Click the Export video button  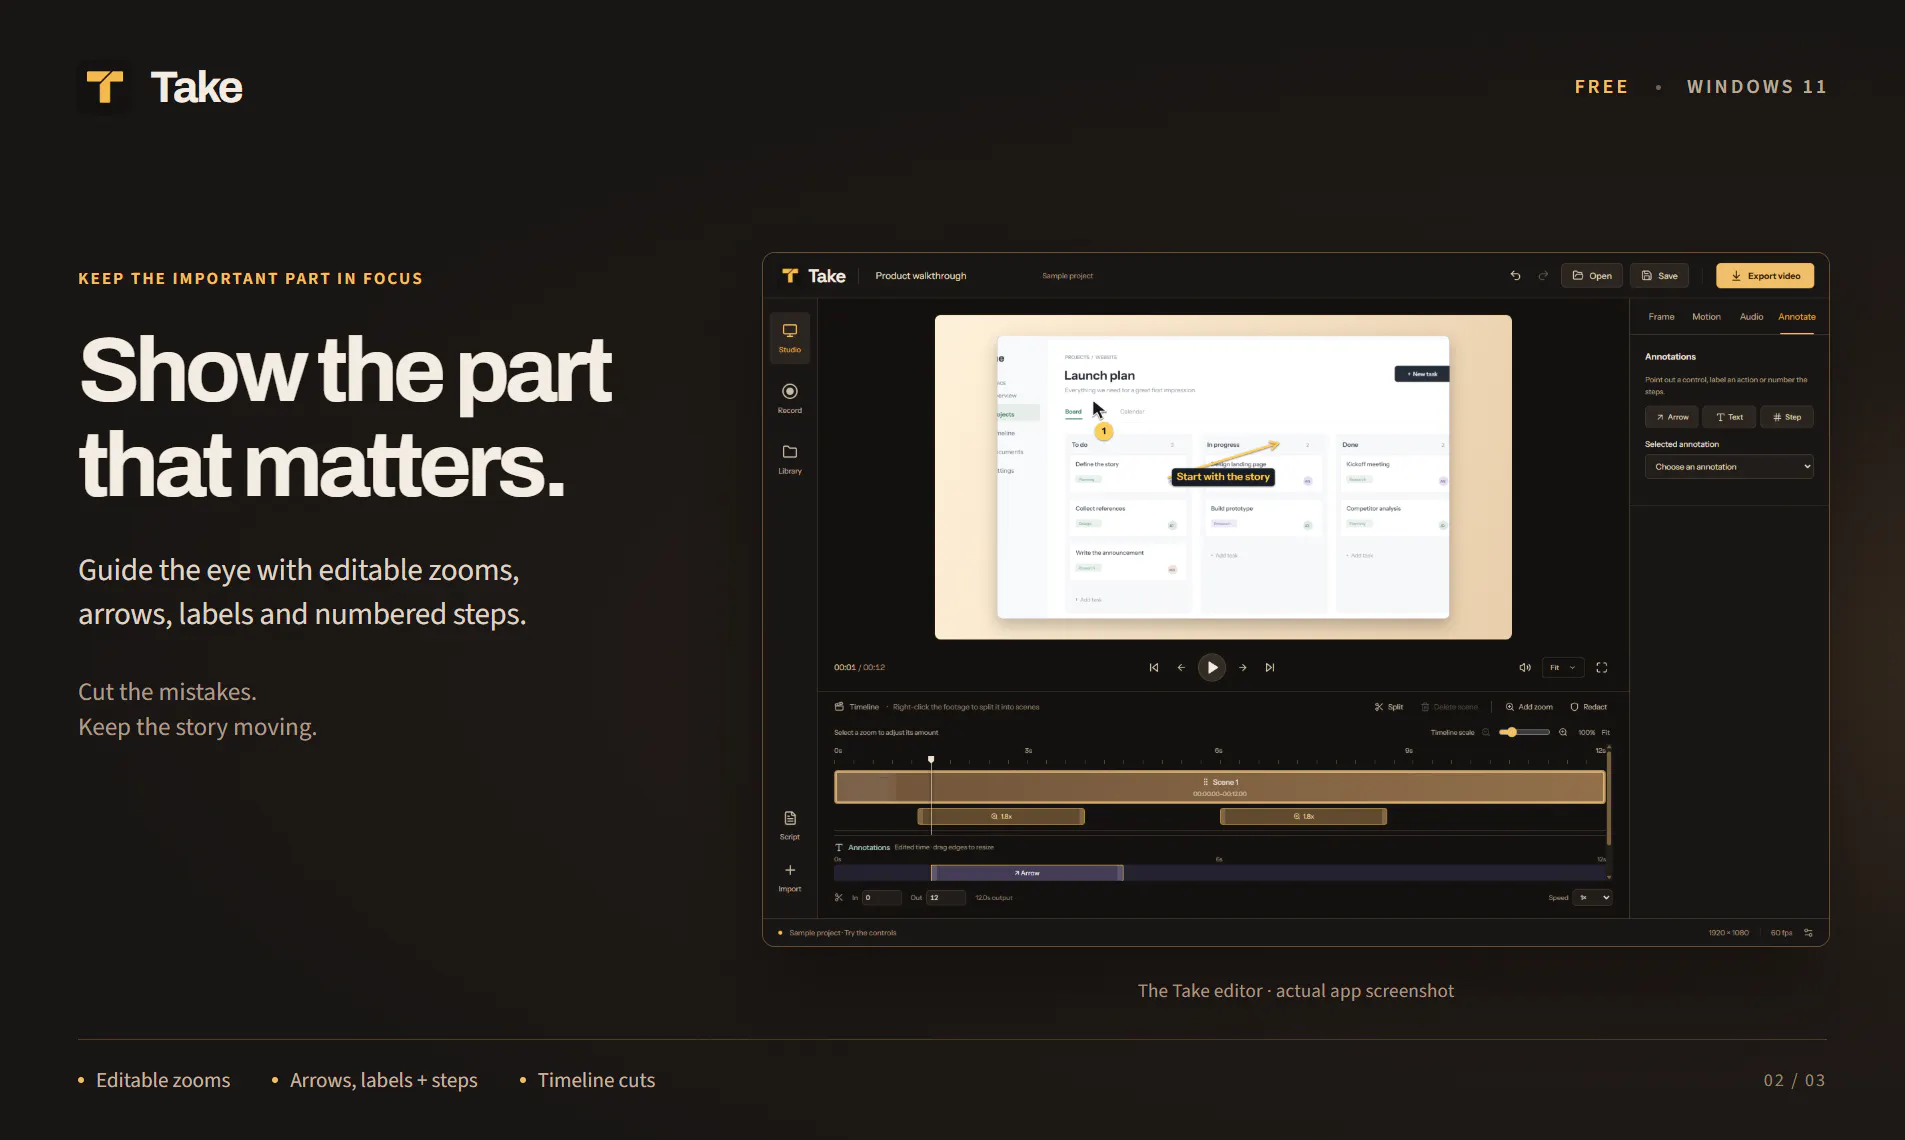pyautogui.click(x=1765, y=276)
